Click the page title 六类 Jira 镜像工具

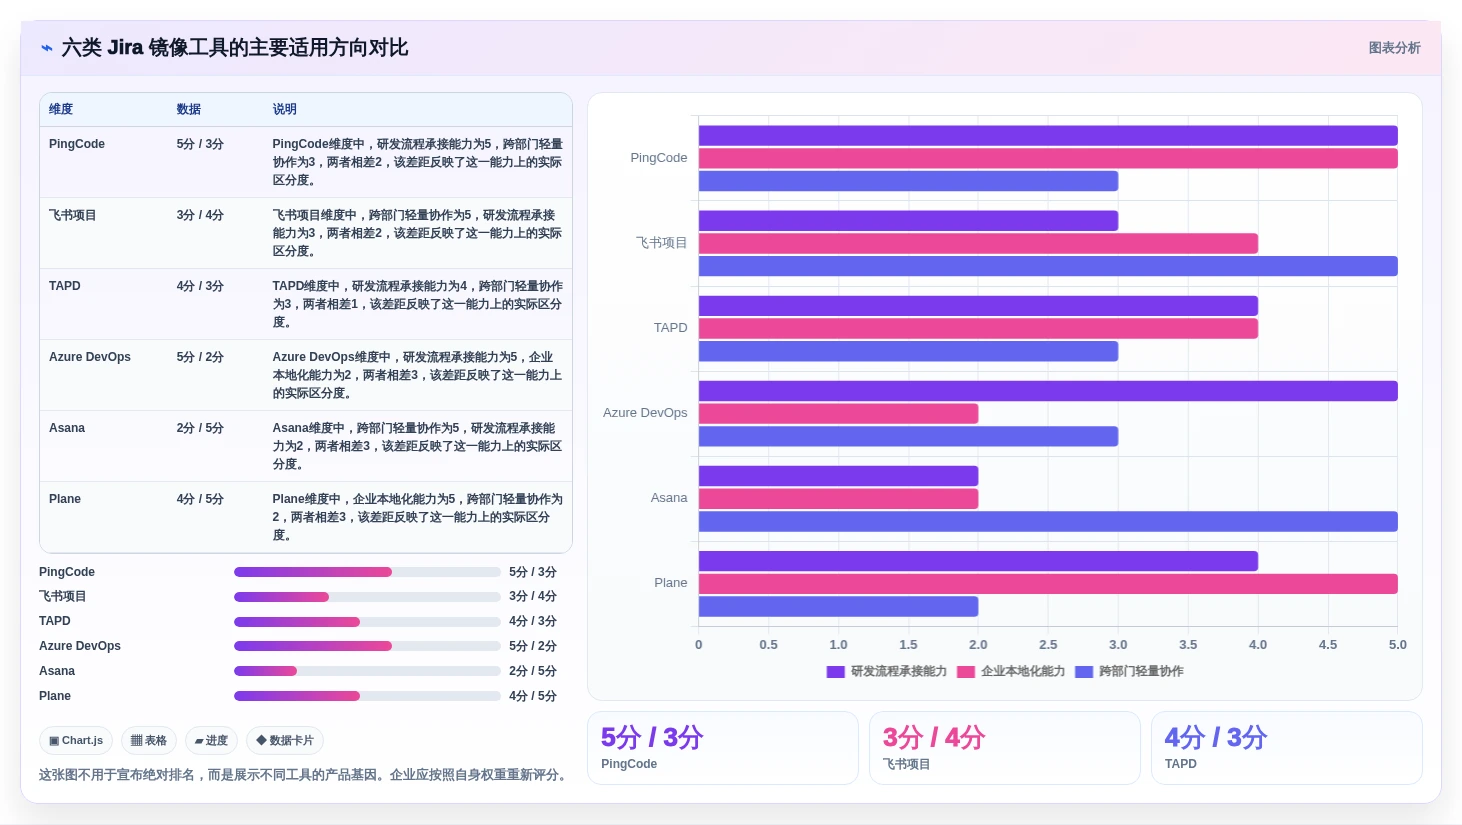pos(235,48)
